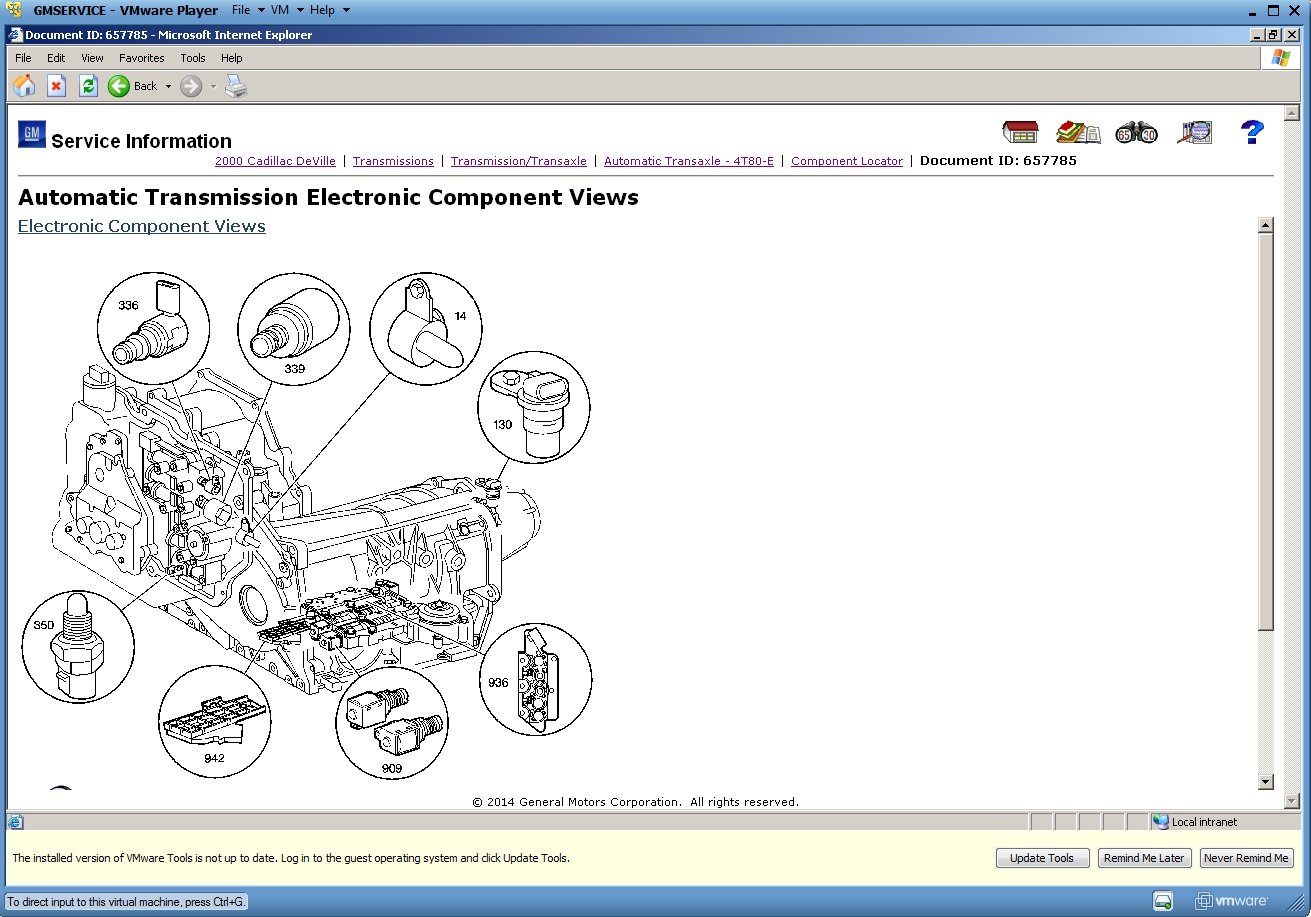The height and width of the screenshot is (917, 1311).
Task: Open the Back button history dropdown arrow
Action: pyautogui.click(x=168, y=87)
